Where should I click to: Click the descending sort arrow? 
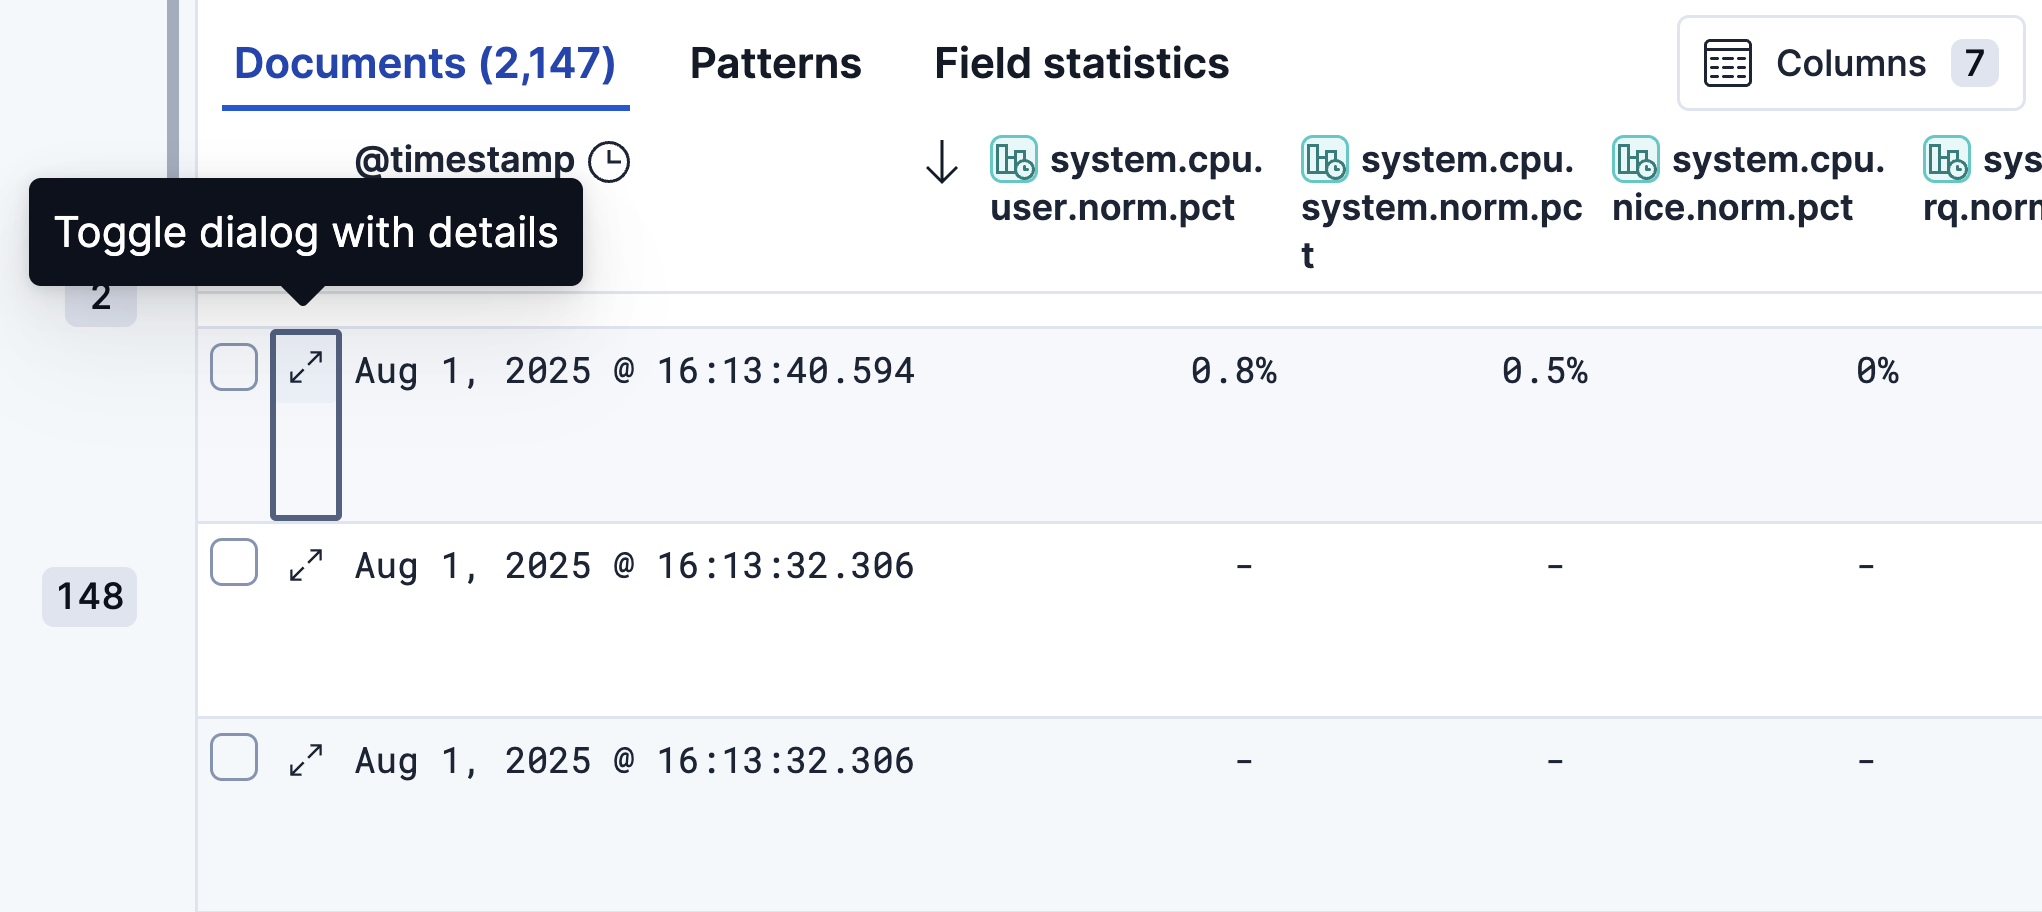939,163
